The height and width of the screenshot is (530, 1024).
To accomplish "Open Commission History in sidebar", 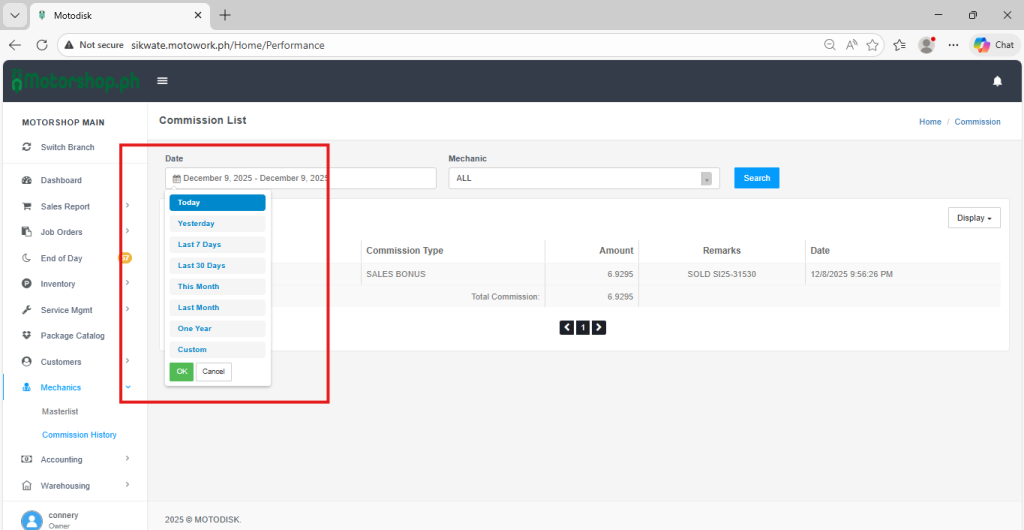I will (x=79, y=435).
